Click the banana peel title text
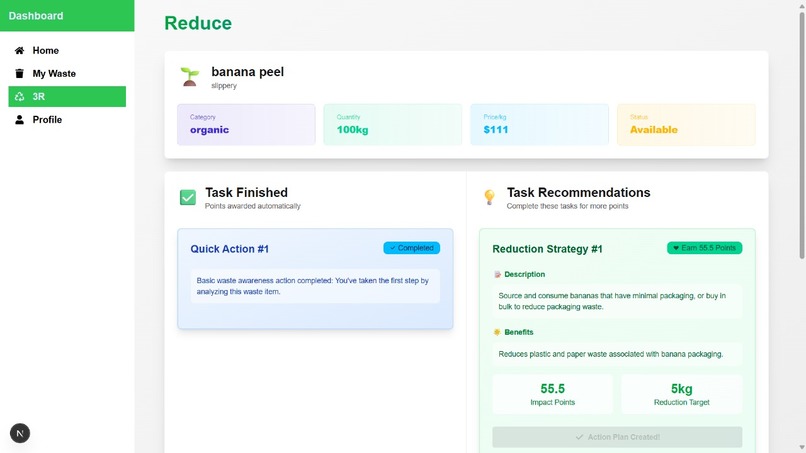 247,72
